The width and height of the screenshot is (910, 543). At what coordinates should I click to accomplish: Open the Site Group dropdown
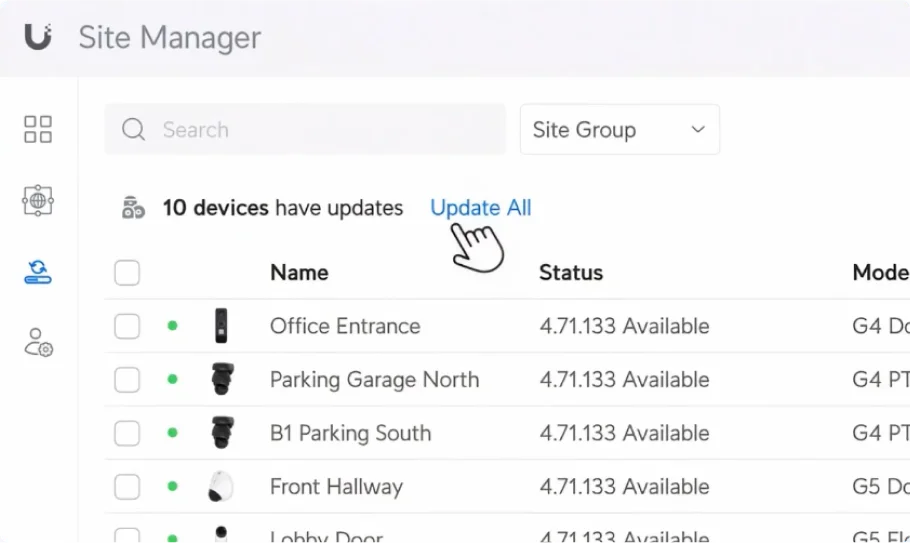pos(620,129)
